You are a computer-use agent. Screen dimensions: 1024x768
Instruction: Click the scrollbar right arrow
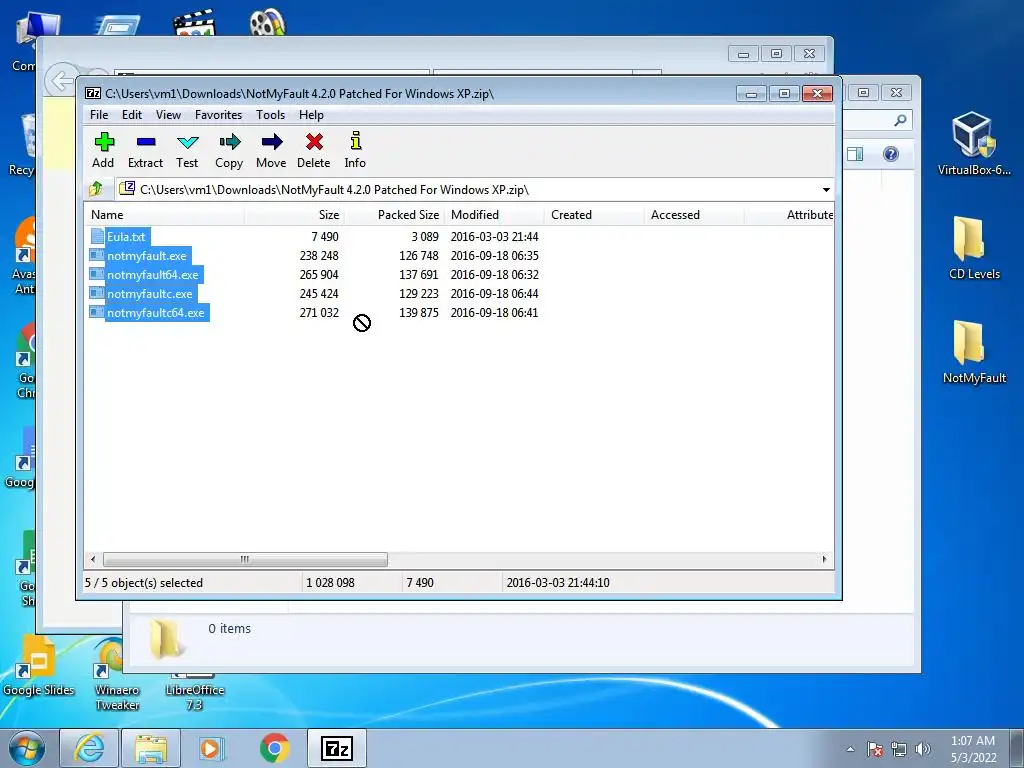[824, 559]
